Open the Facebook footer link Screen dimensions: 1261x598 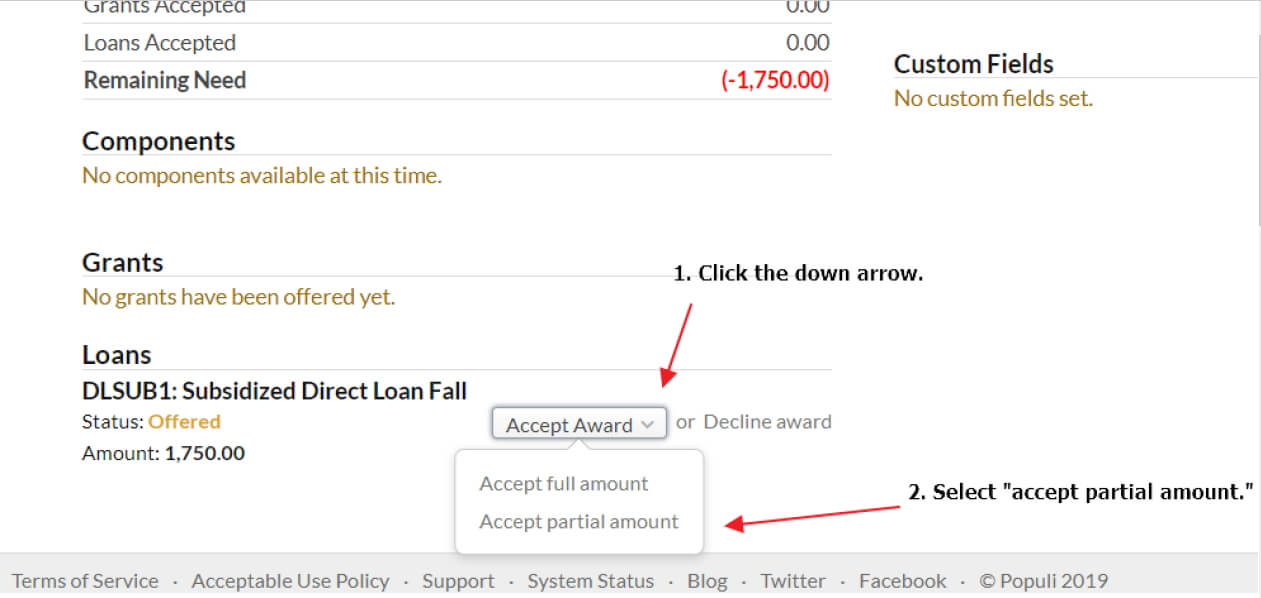pos(903,581)
